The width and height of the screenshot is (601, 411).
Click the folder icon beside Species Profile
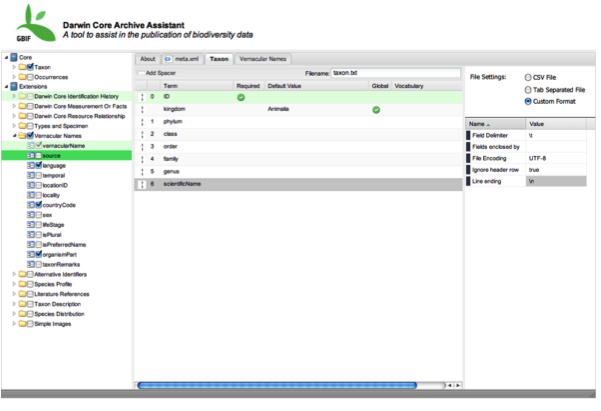click(x=24, y=283)
